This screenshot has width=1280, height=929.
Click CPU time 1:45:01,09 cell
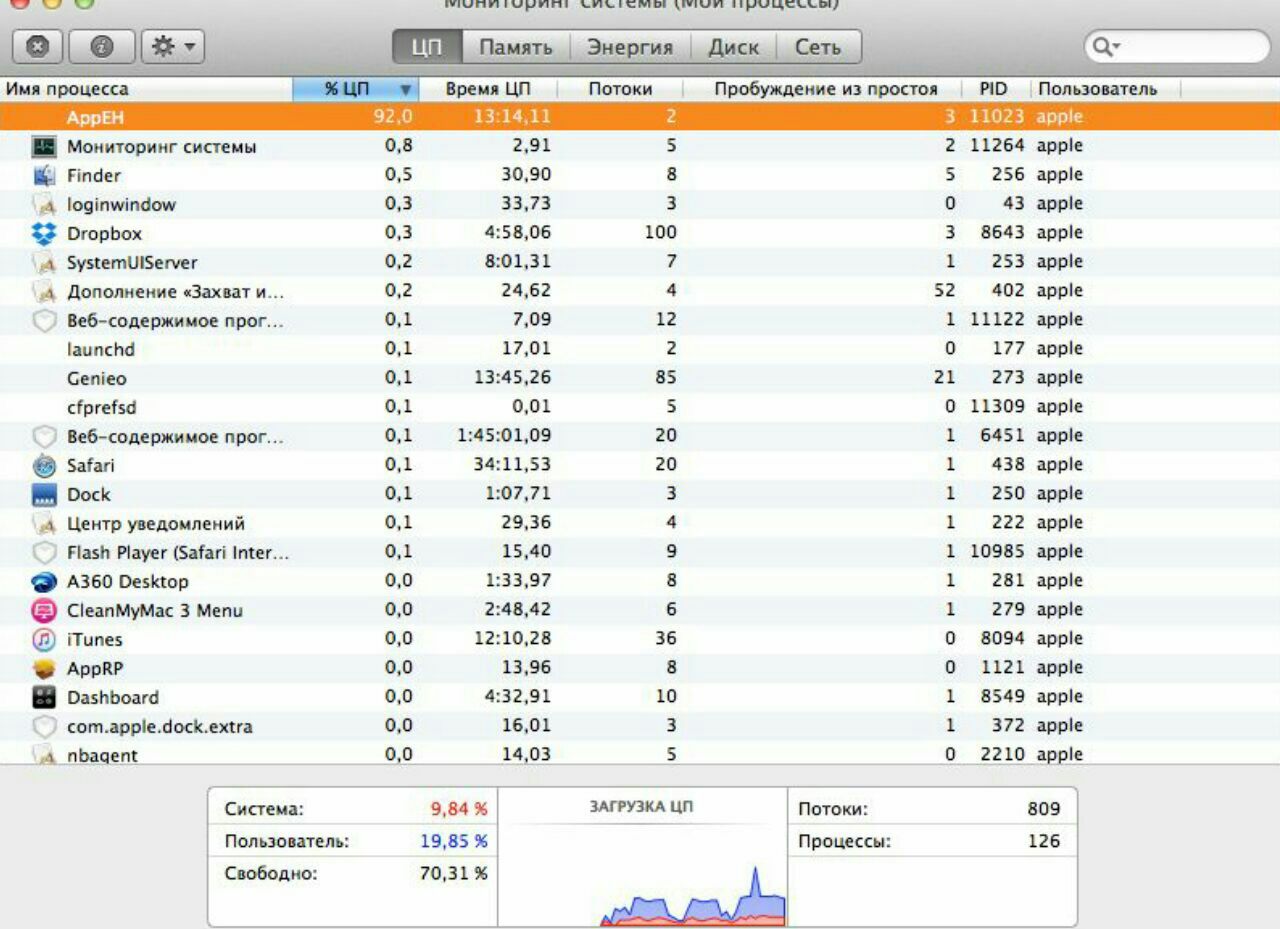[x=504, y=436]
